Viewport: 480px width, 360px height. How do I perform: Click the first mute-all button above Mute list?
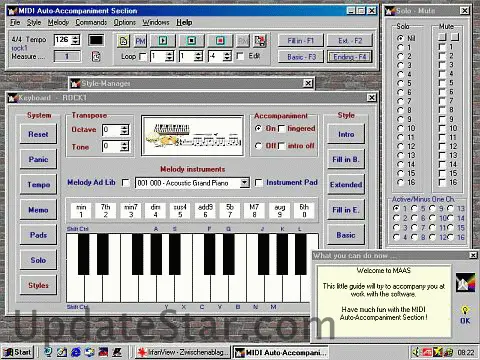point(442,36)
